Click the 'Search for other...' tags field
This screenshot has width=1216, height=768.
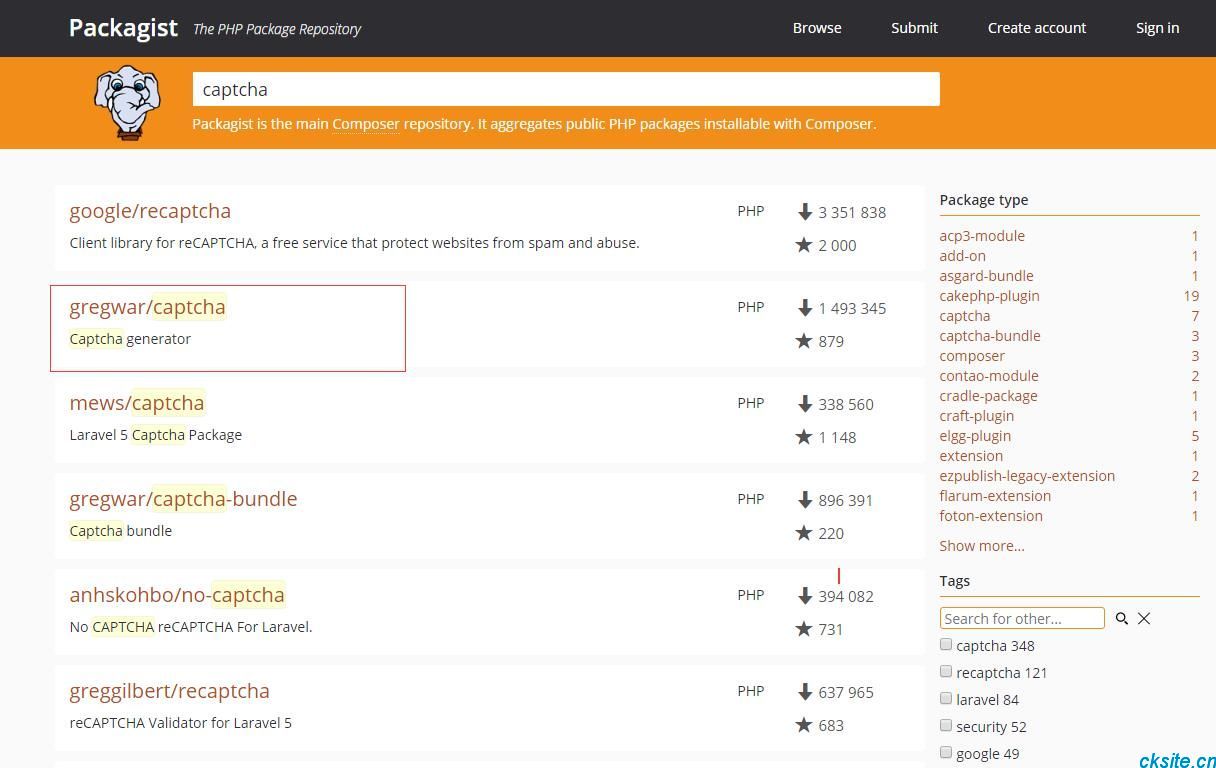coord(1022,618)
